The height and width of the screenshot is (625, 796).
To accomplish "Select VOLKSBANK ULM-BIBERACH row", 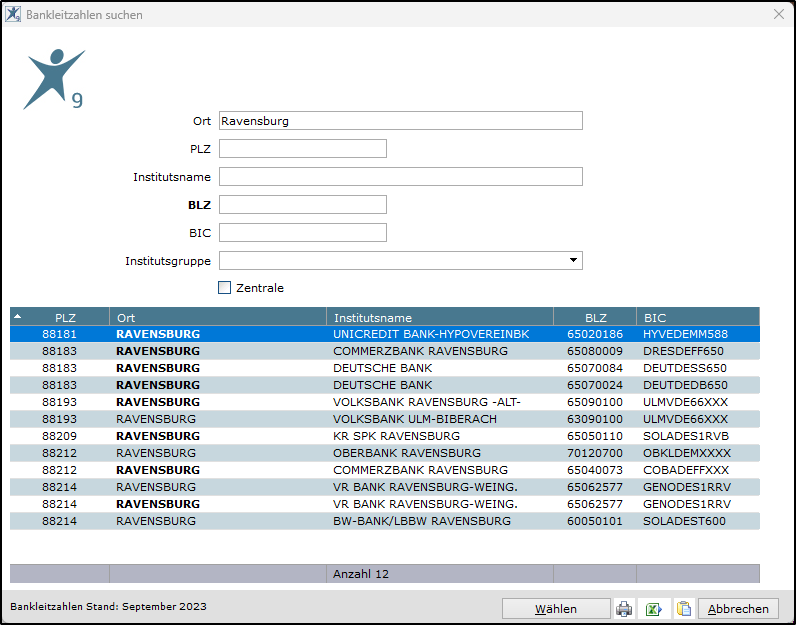I will (385, 419).
